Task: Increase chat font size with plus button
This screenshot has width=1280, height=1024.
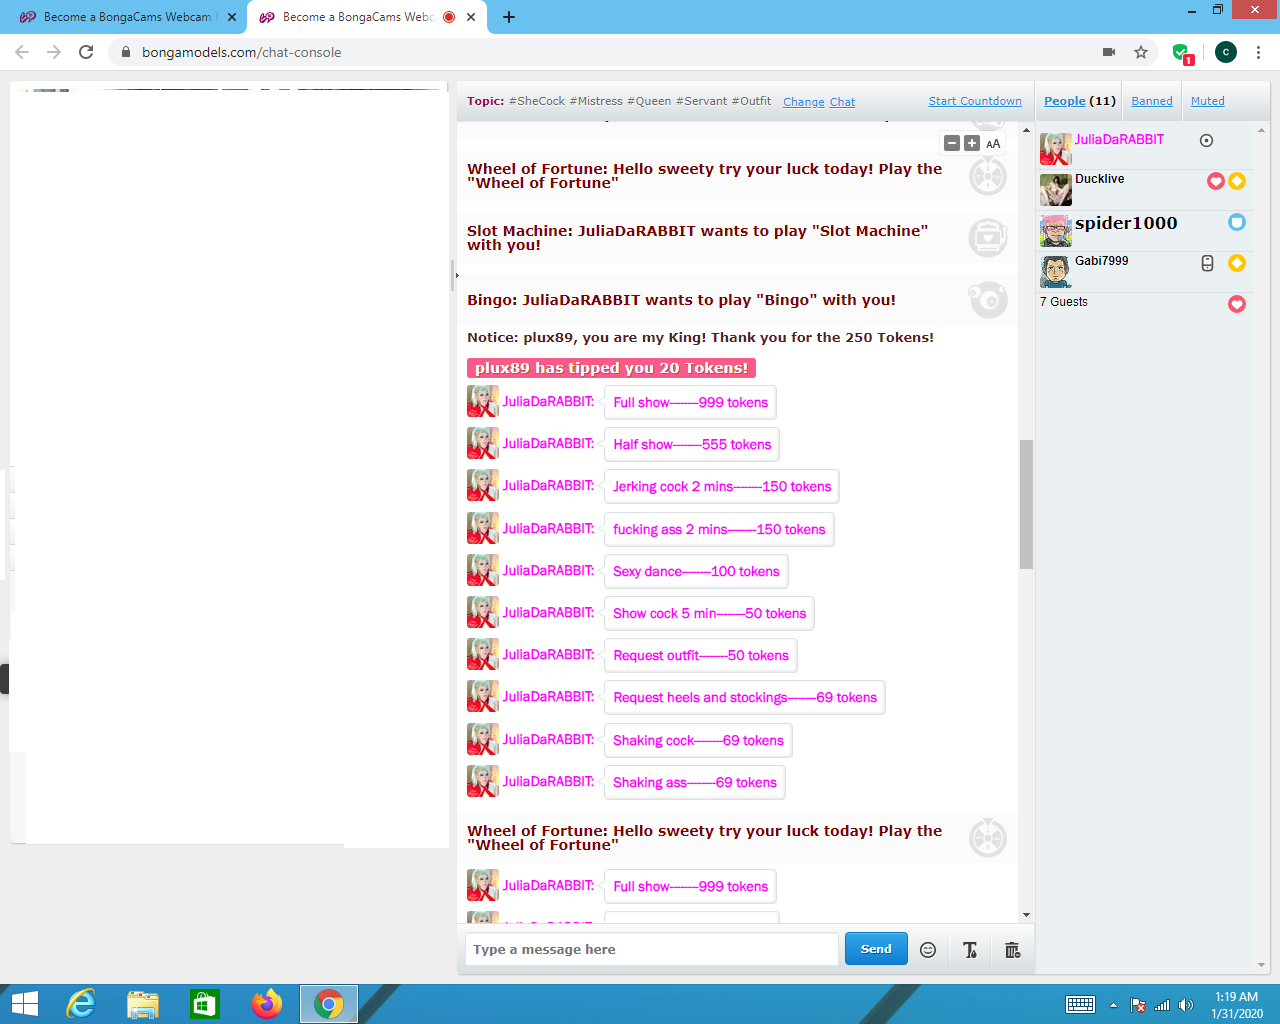Action: point(972,144)
